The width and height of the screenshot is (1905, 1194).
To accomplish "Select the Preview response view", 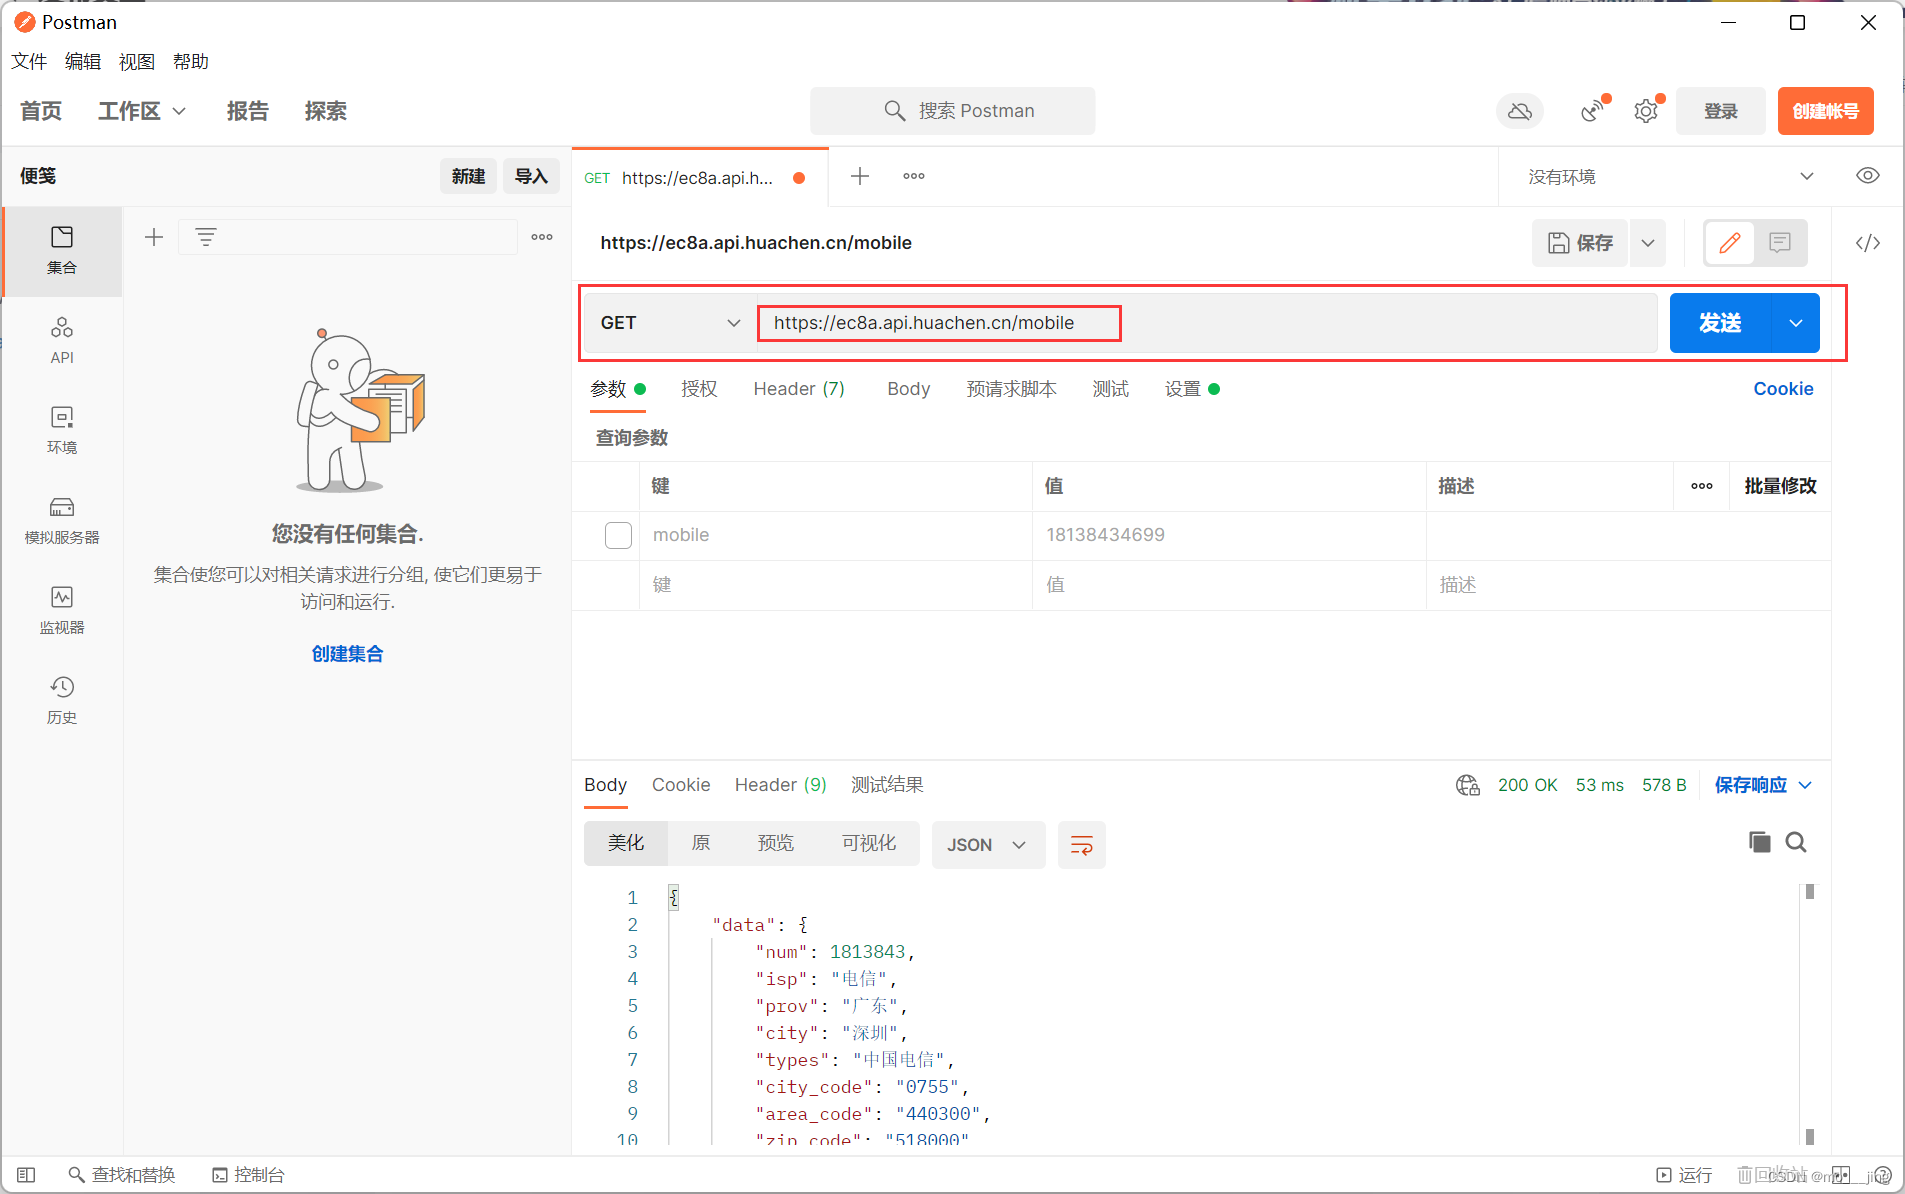I will 776,843.
